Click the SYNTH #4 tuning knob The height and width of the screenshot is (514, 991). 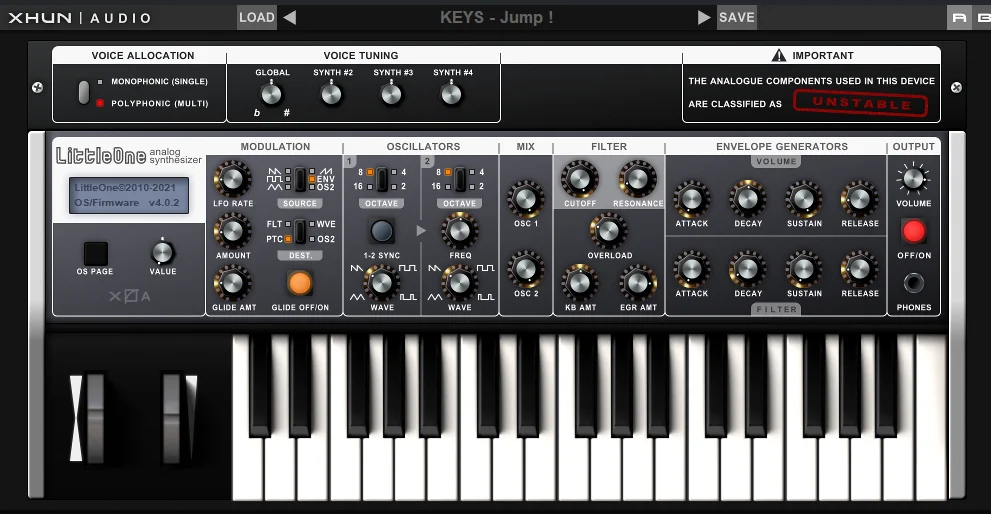[451, 94]
